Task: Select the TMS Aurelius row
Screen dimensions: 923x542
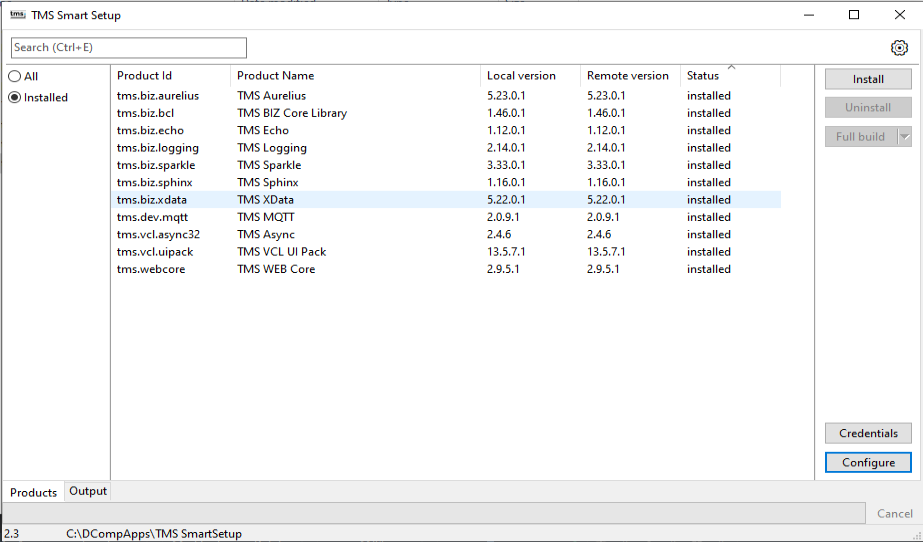Action: (271, 96)
